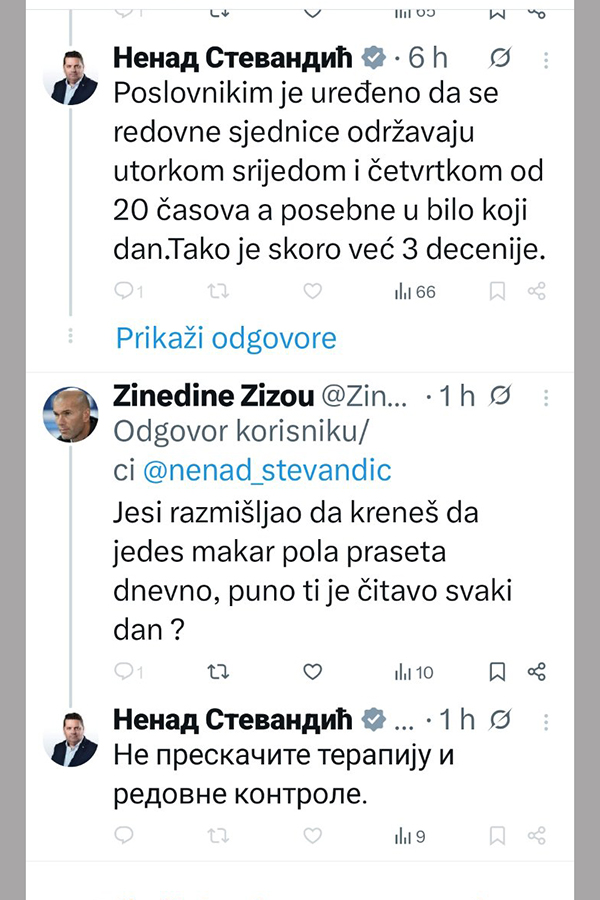Open more options on the last tweet
This screenshot has height=900, width=600.
546,720
